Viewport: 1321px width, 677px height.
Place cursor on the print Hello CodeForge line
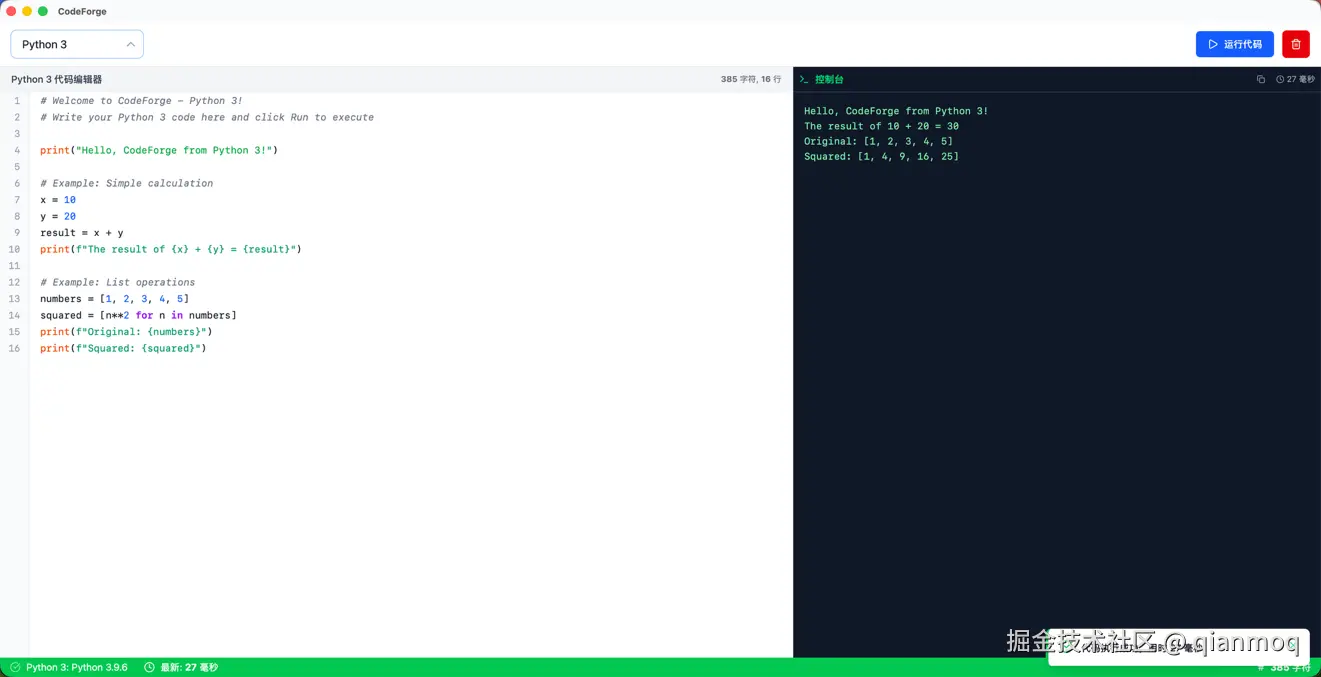(158, 150)
